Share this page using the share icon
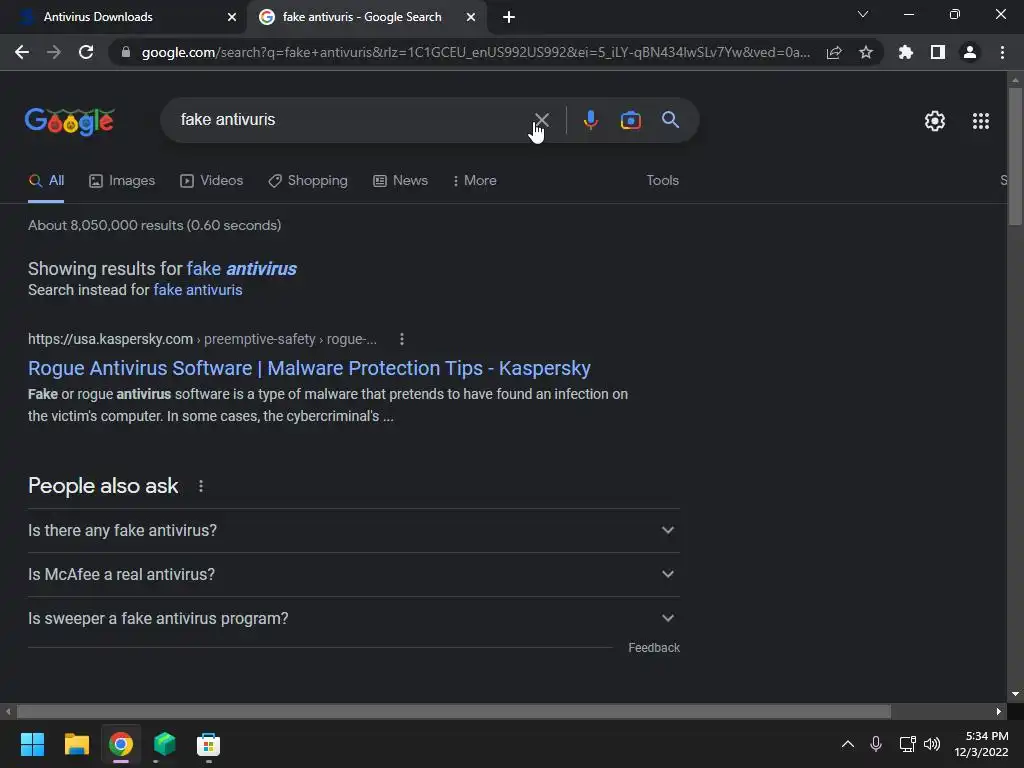The height and width of the screenshot is (768, 1024). tap(834, 52)
